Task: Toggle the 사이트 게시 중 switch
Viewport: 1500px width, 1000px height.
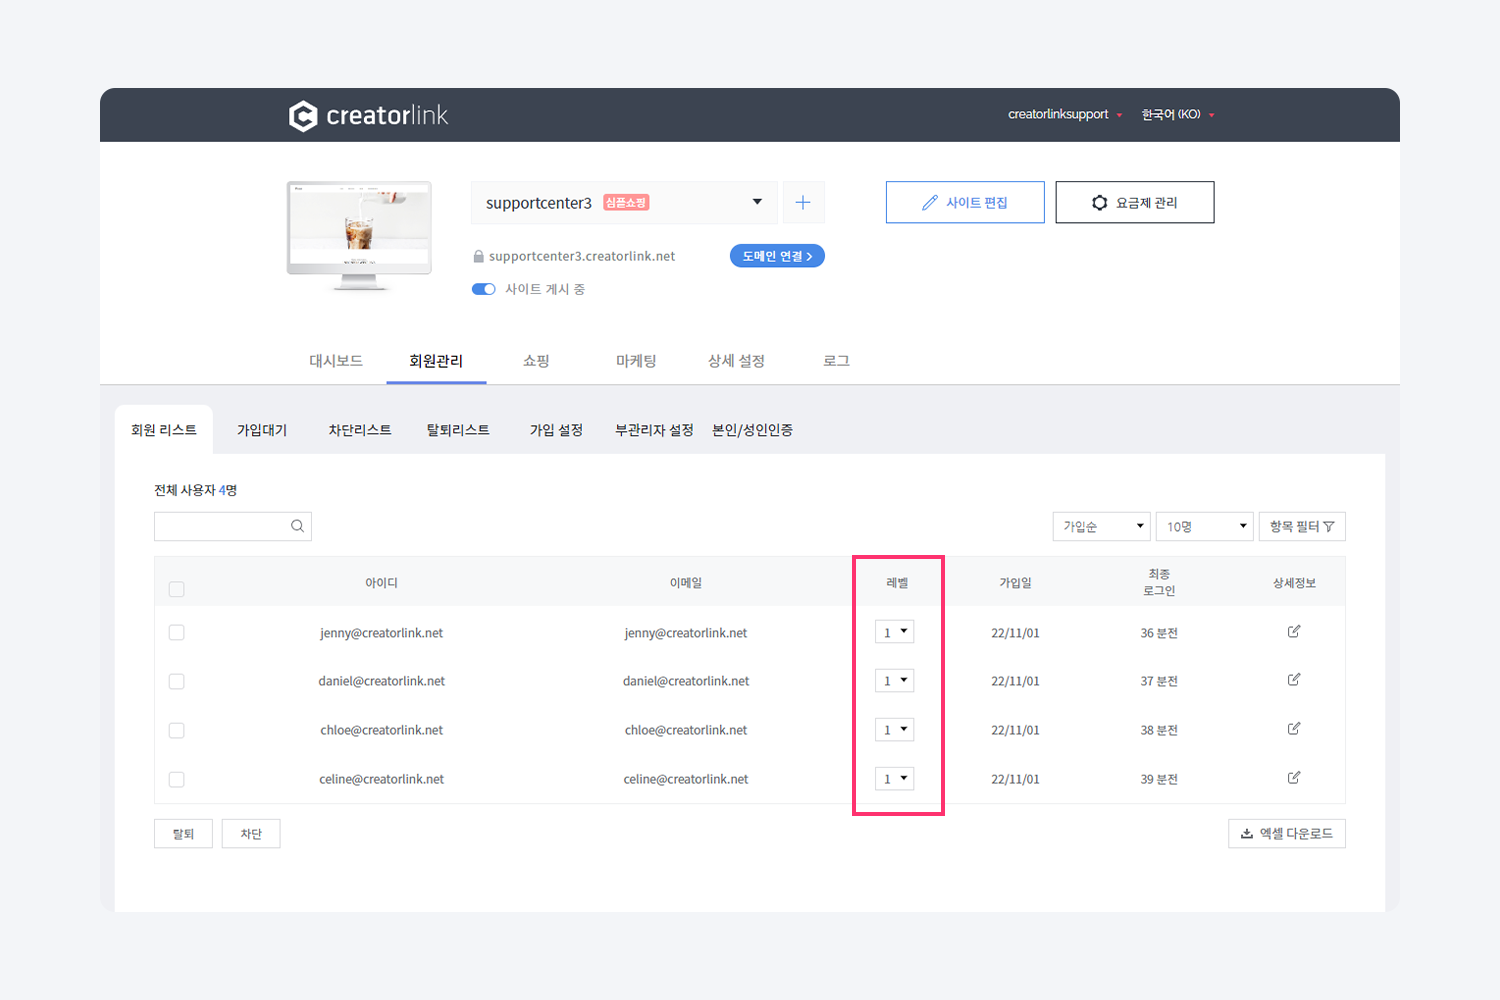Action: 484,289
